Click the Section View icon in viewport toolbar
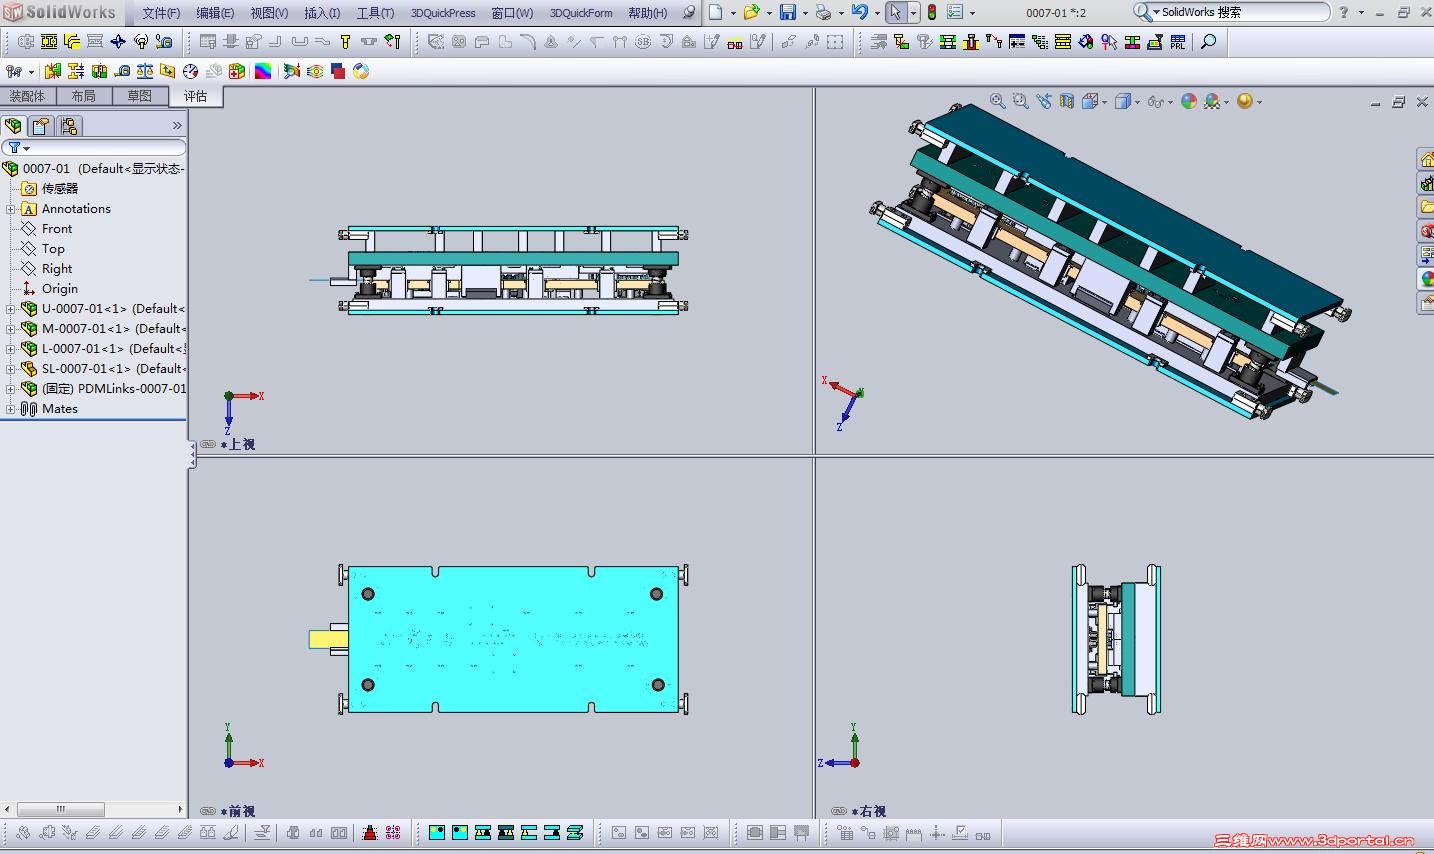 pyautogui.click(x=1067, y=101)
